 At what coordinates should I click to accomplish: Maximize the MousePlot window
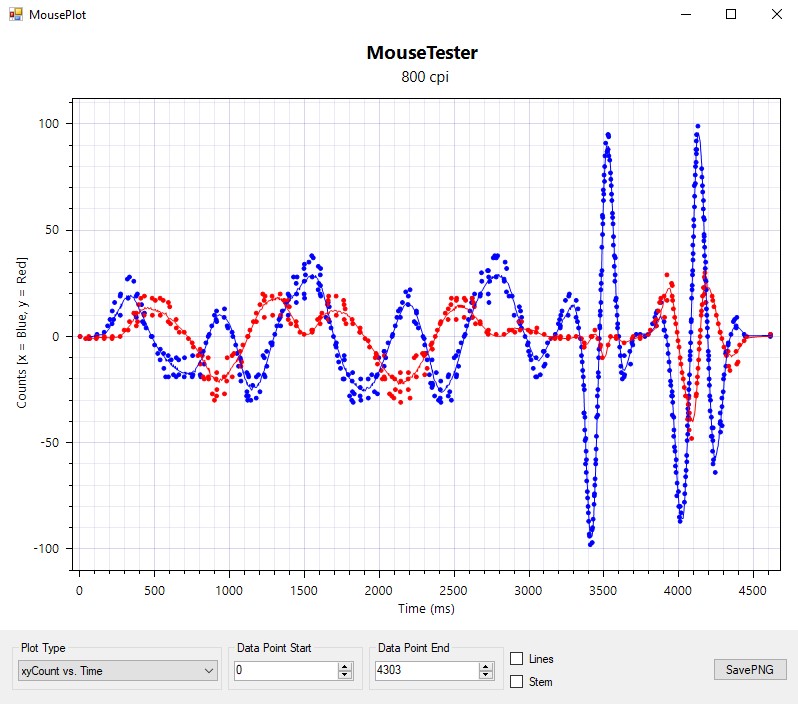pos(731,15)
